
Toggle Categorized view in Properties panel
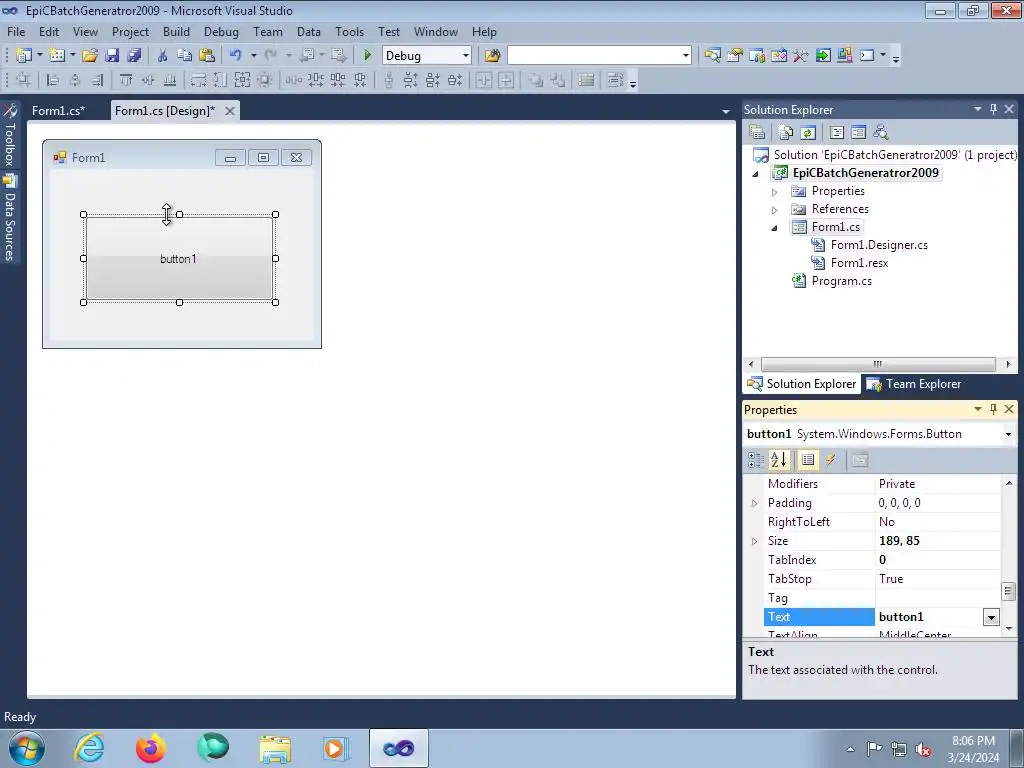coord(756,460)
